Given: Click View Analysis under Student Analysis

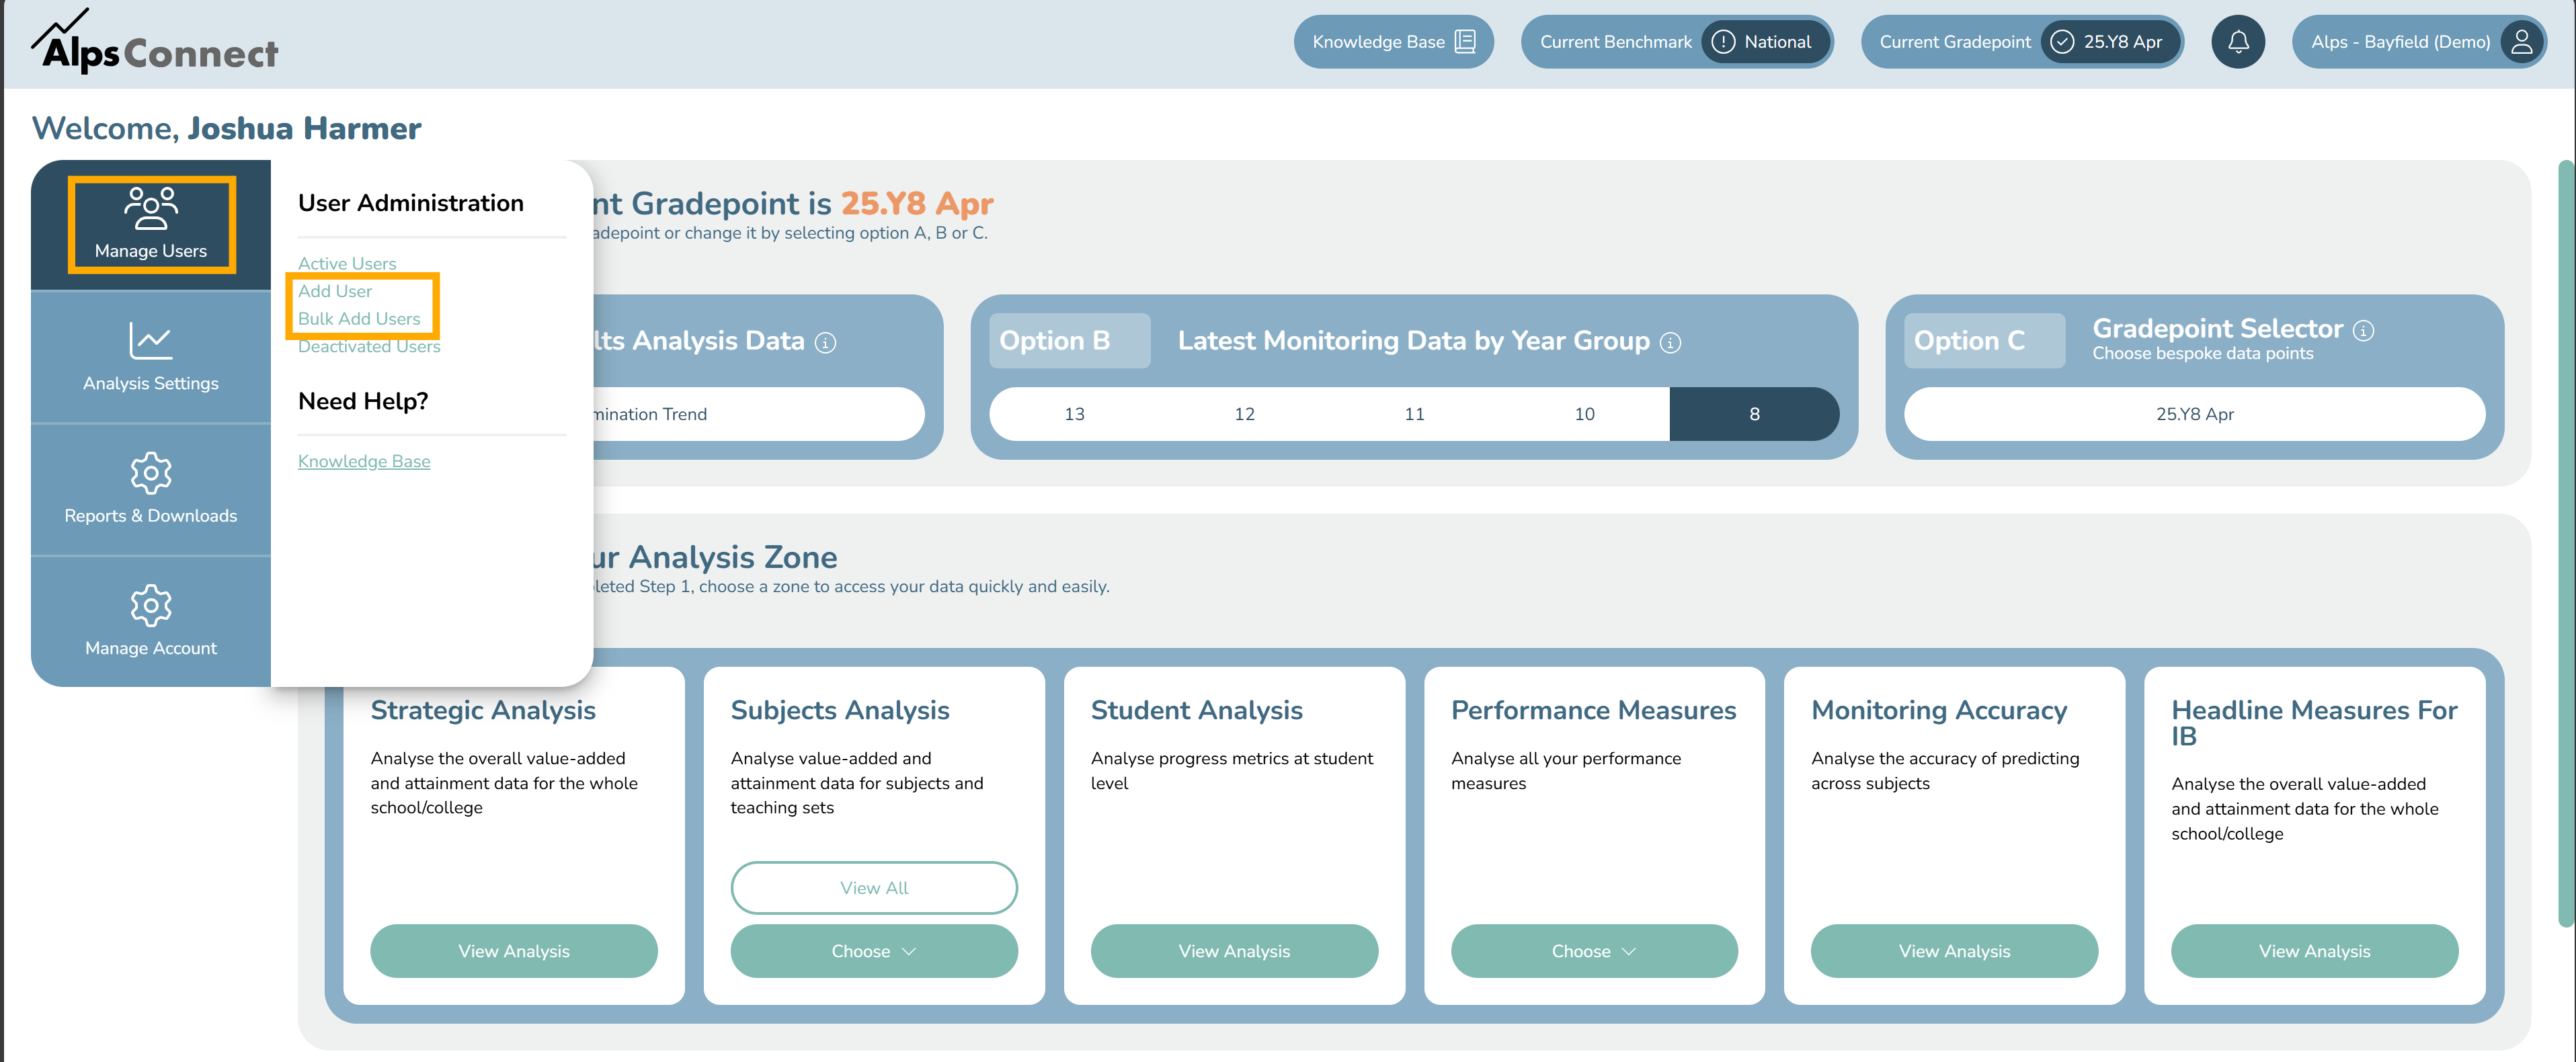Looking at the screenshot, I should point(1234,951).
